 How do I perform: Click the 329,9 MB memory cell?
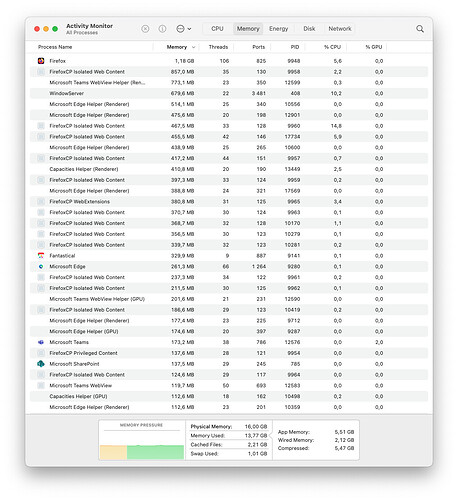coord(182,256)
